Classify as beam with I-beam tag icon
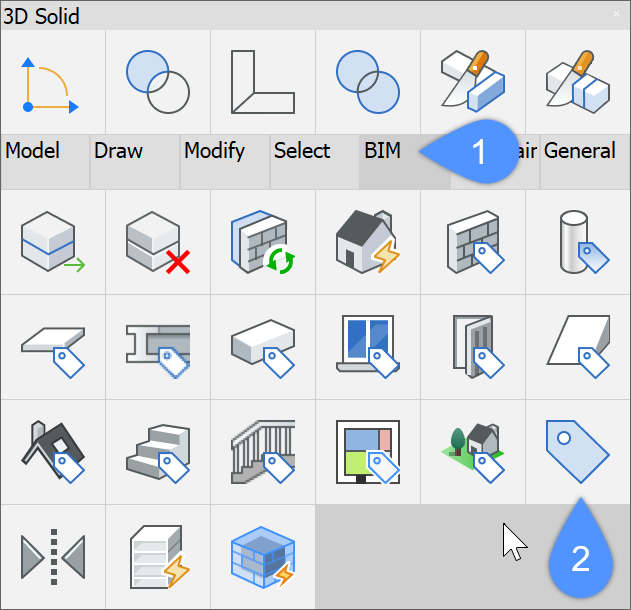The width and height of the screenshot is (631, 610). coord(157,346)
